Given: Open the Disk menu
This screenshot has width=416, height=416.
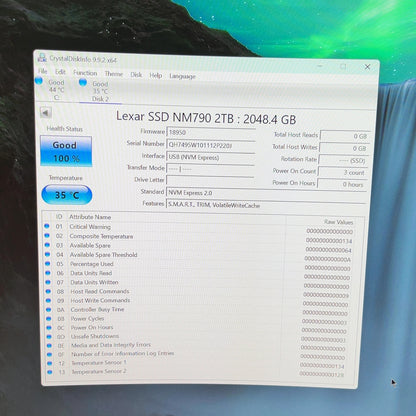Looking at the screenshot, I should 136,74.
